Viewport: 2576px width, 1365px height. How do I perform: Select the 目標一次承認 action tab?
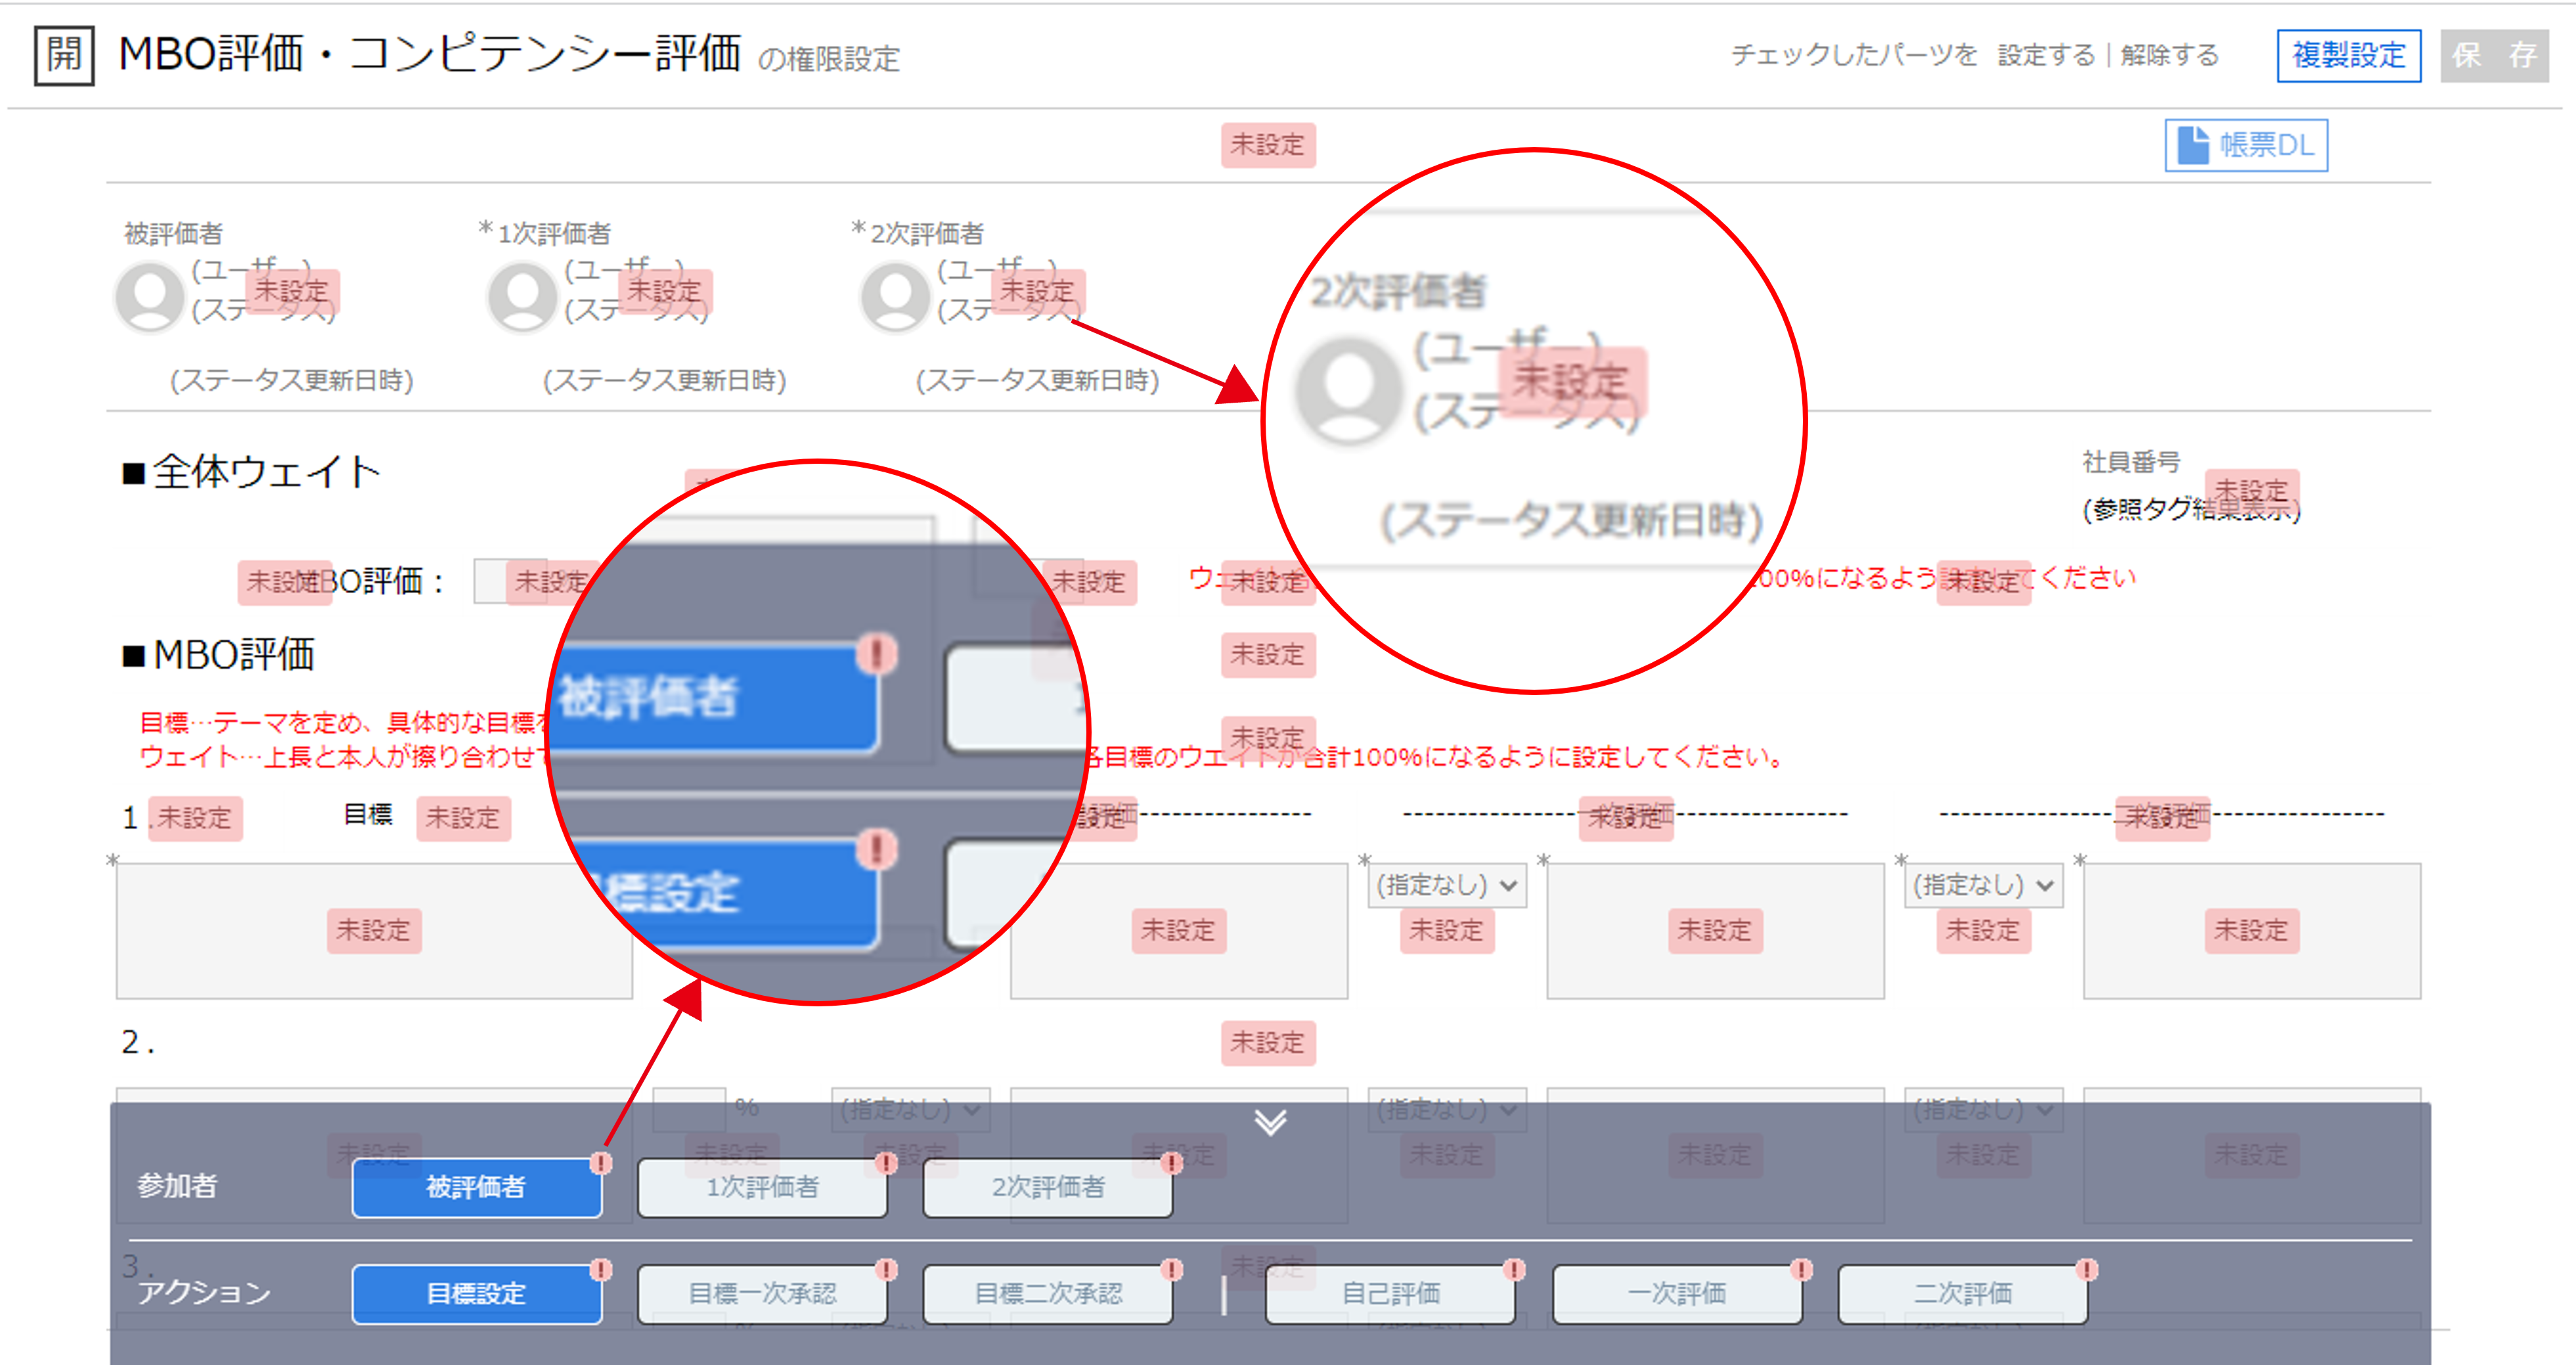tap(762, 1294)
